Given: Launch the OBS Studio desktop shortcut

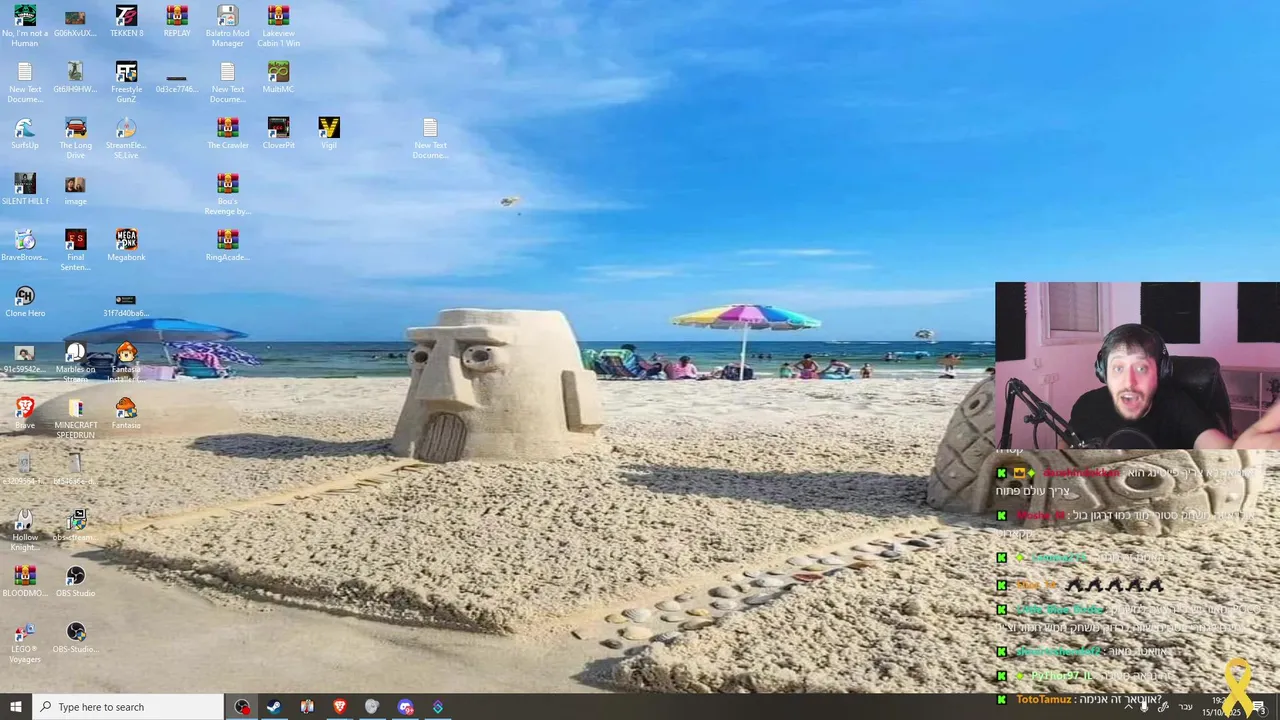Looking at the screenshot, I should tap(75, 581).
